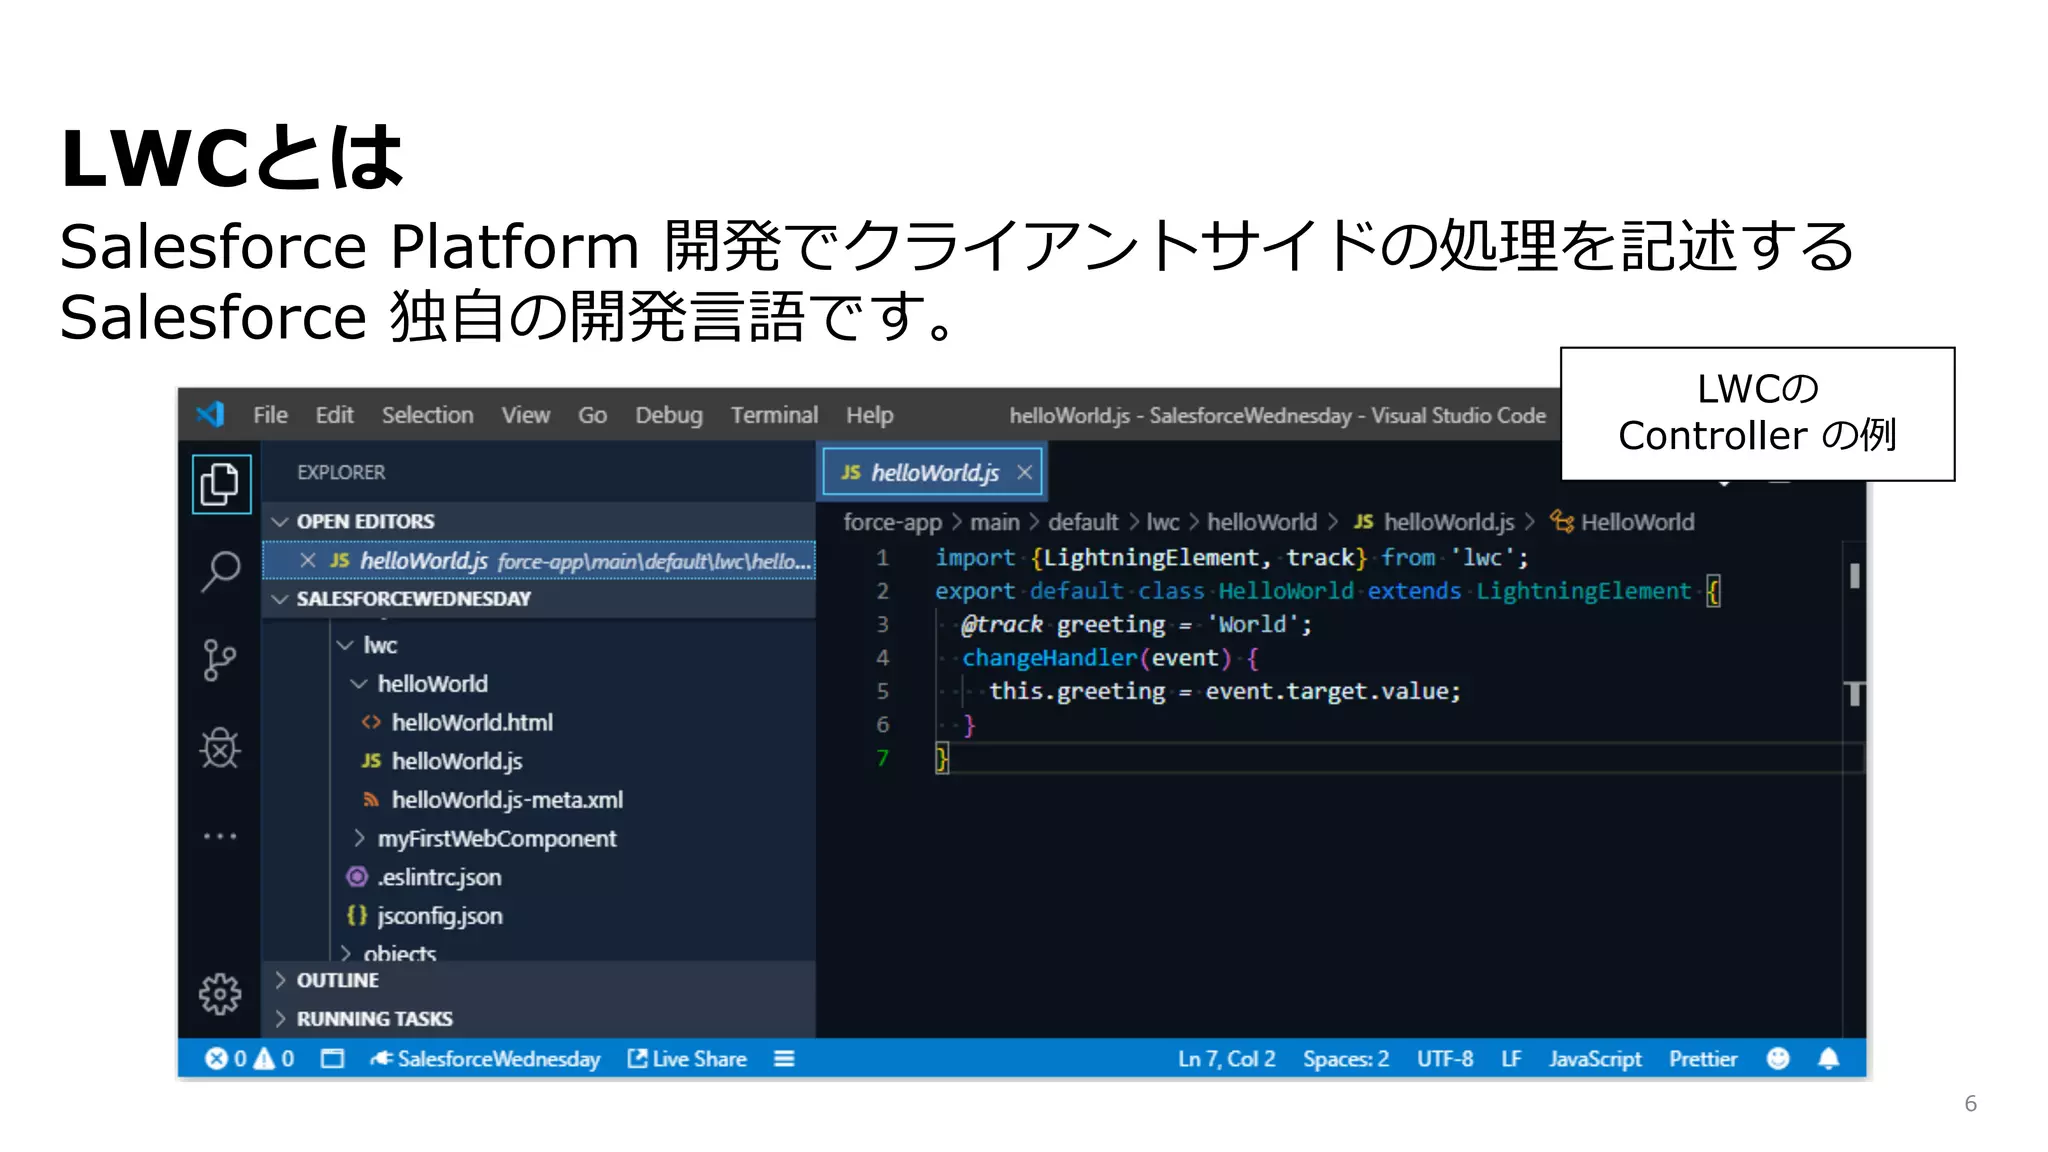Close the helloWorld.js editor tab
2048x1152 pixels.
(x=1024, y=472)
